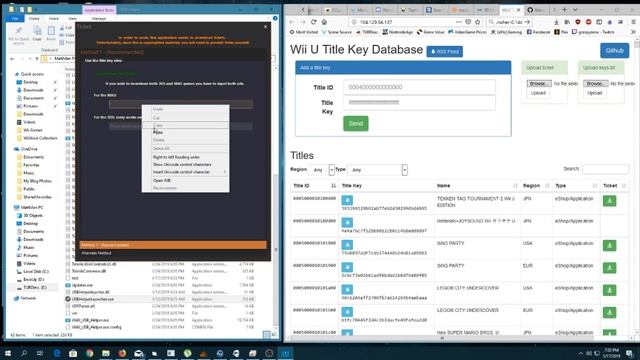Go up one folder in Explorer
The width and height of the screenshot is (640, 360).
(37, 59)
